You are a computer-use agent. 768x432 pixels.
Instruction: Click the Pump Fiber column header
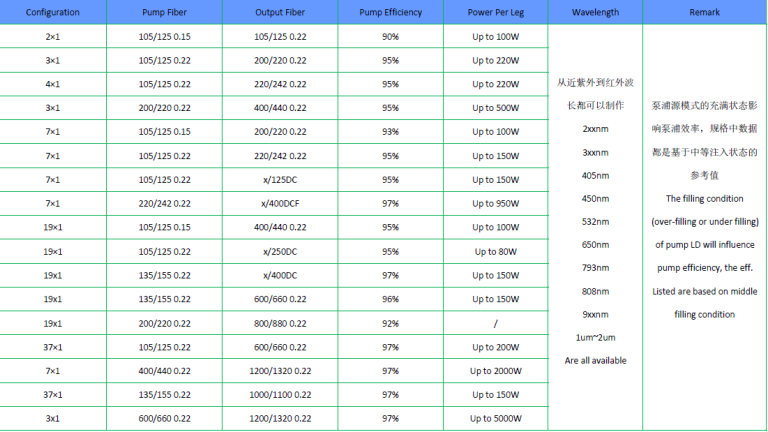pyautogui.click(x=167, y=12)
